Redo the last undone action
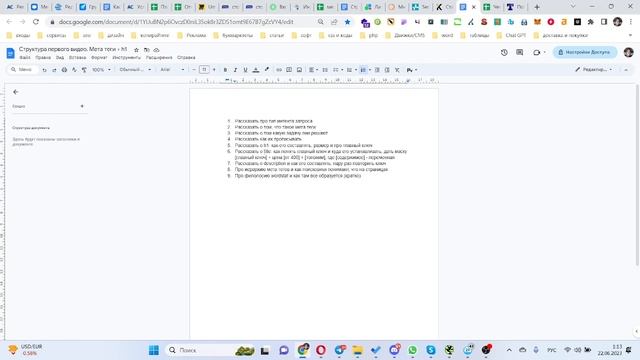The width and height of the screenshot is (640, 360). [54, 70]
